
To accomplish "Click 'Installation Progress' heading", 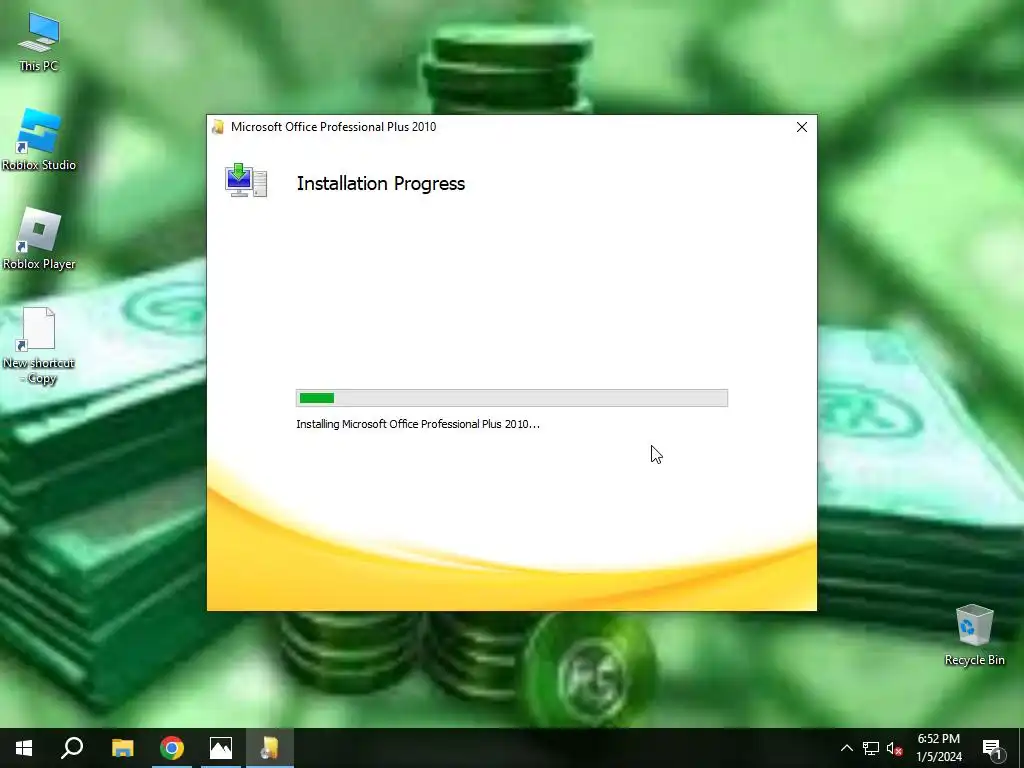I will [381, 184].
